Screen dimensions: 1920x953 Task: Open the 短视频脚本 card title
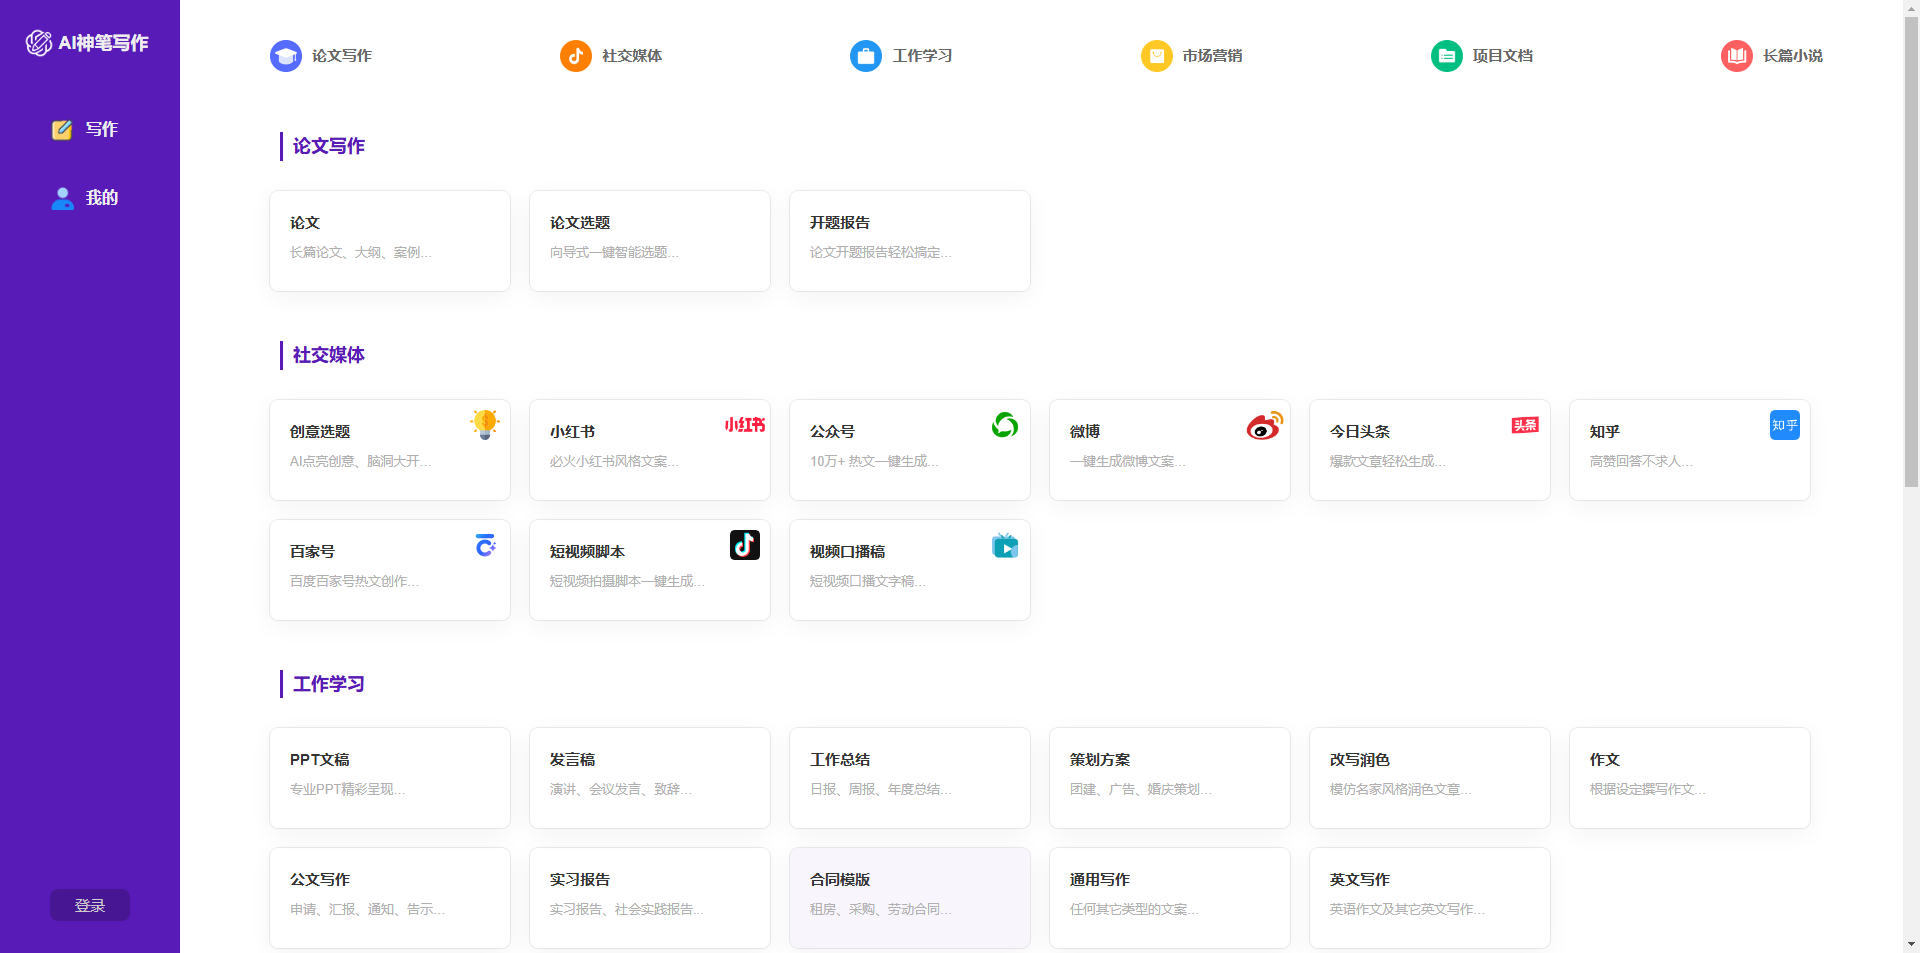(x=587, y=552)
